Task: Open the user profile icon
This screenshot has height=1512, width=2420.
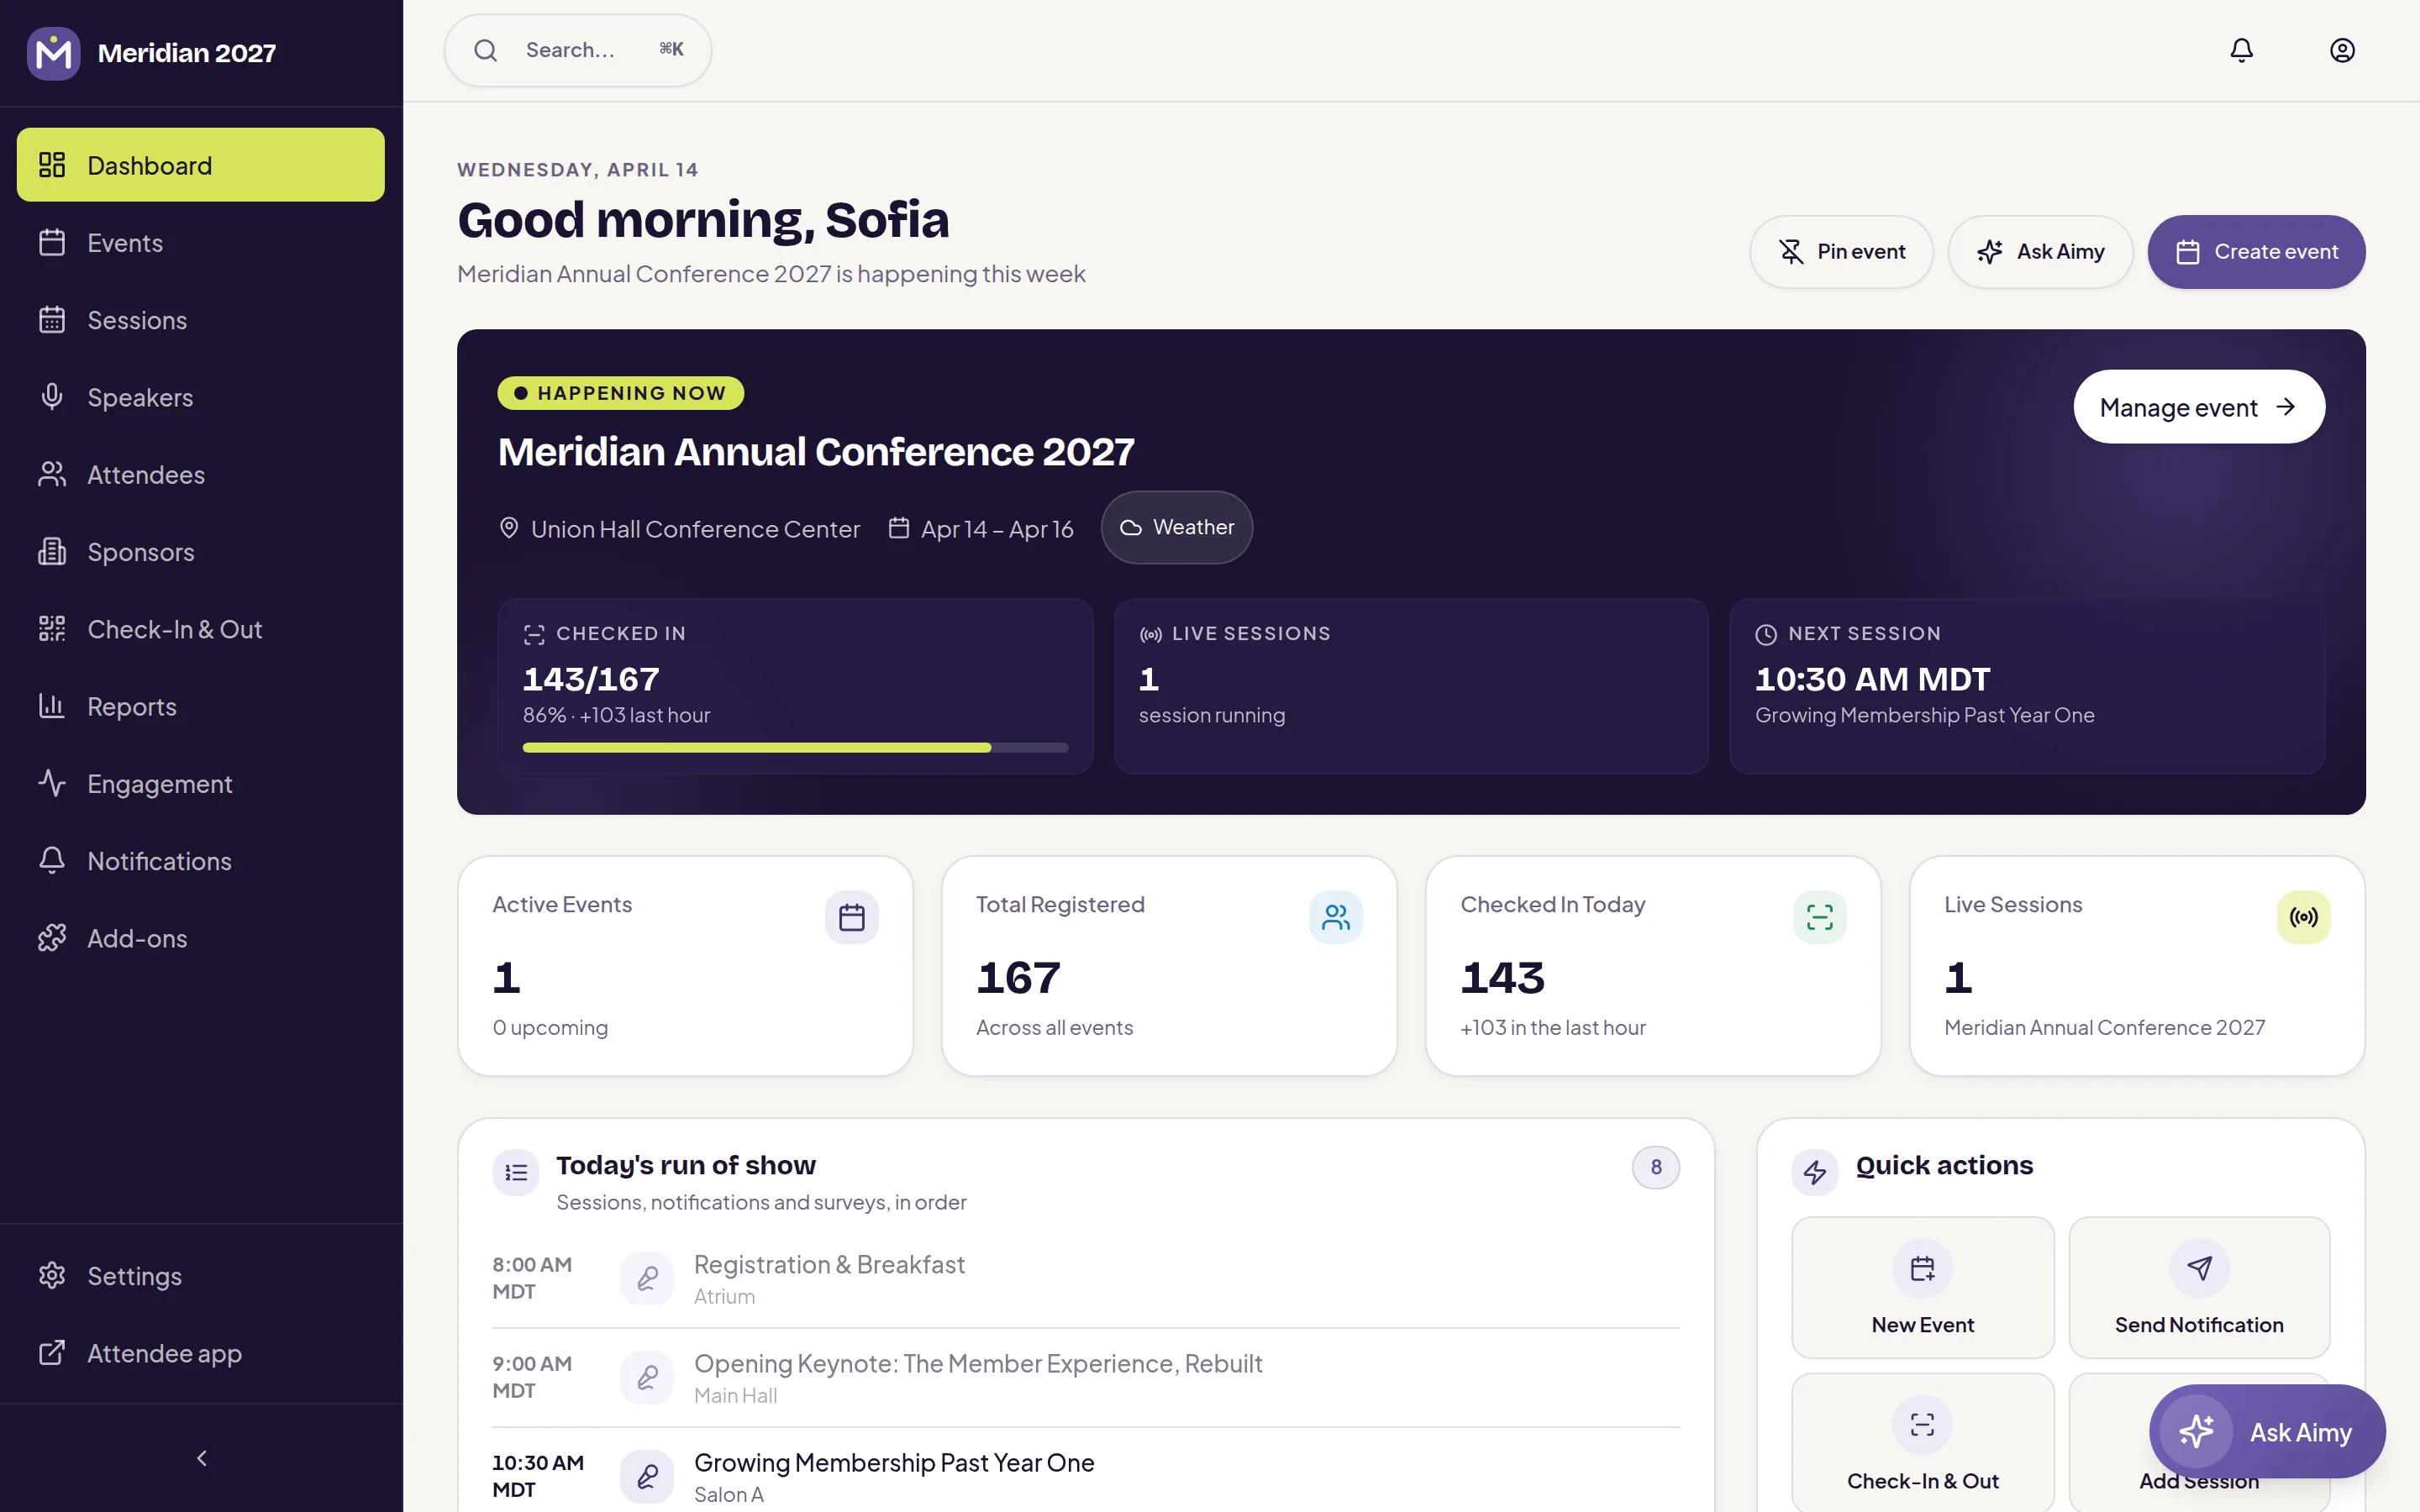Action: point(2342,50)
